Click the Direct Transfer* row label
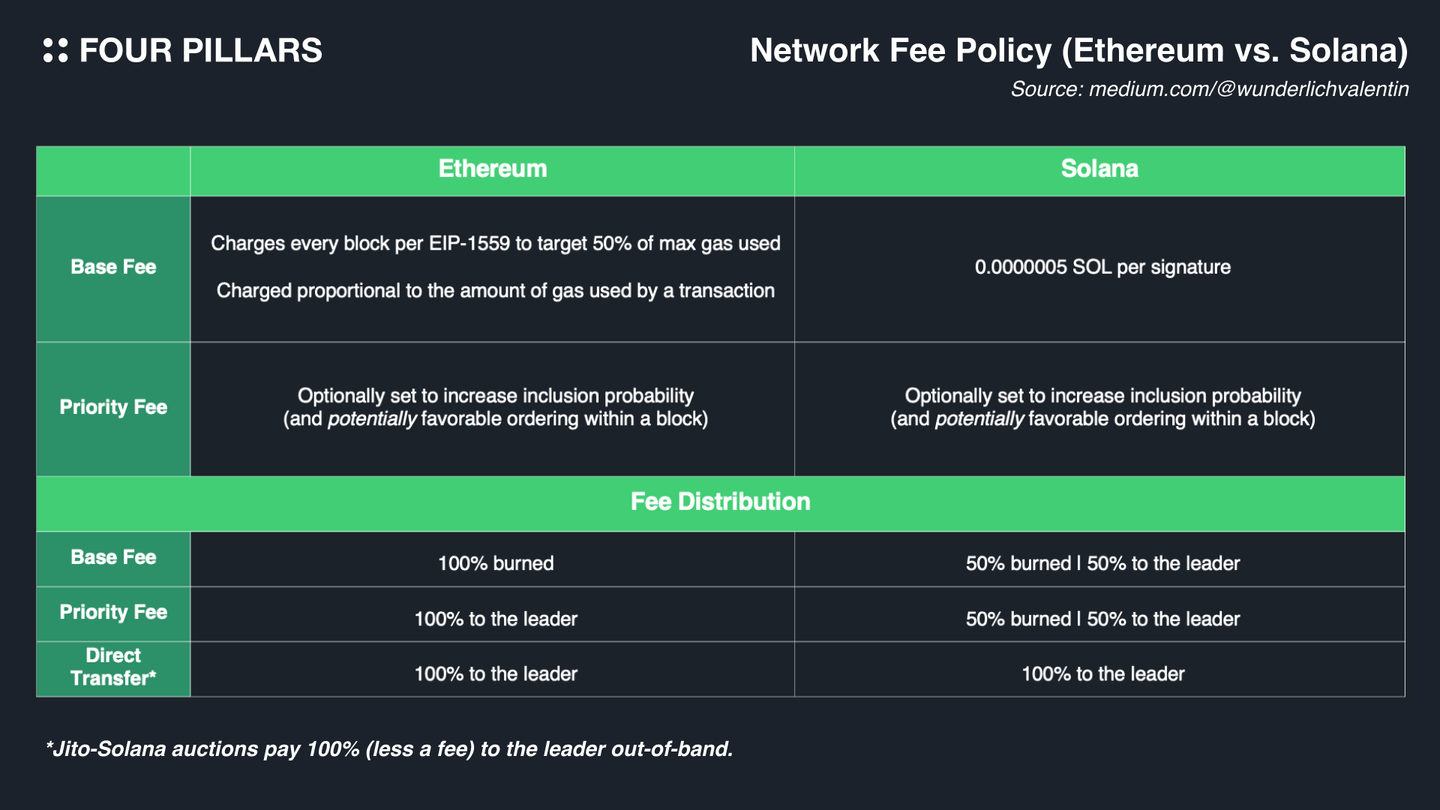 (113, 667)
